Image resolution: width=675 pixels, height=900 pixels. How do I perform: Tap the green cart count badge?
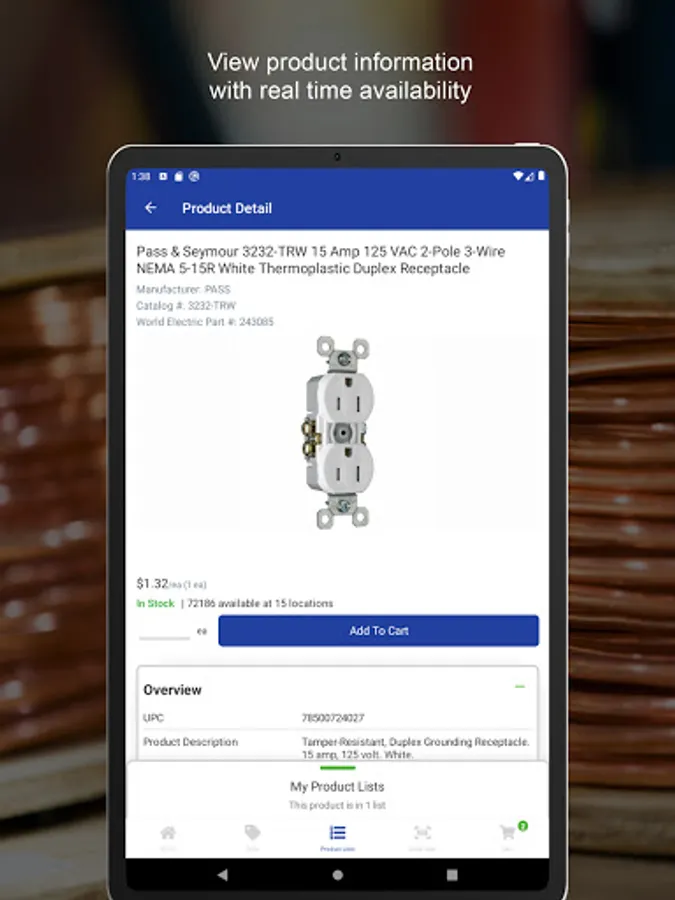tap(522, 826)
